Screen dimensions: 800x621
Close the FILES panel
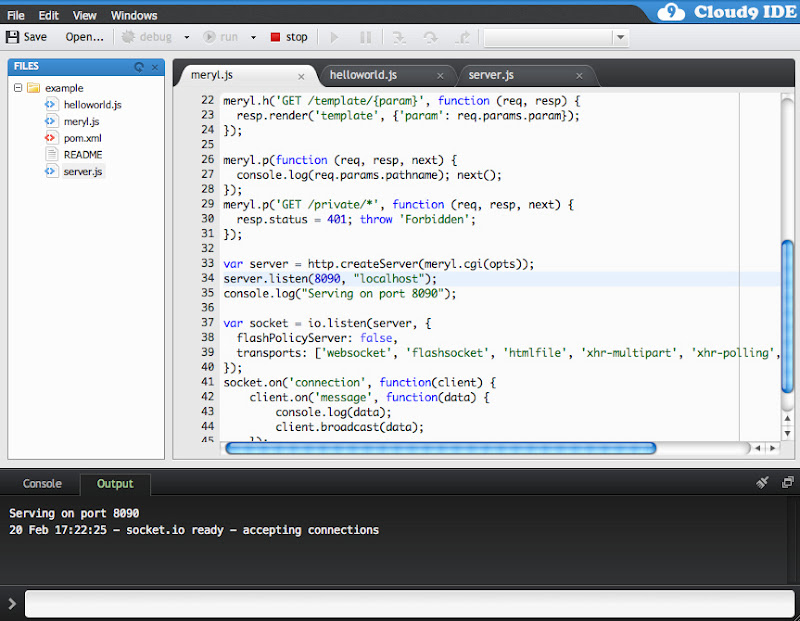[x=155, y=67]
